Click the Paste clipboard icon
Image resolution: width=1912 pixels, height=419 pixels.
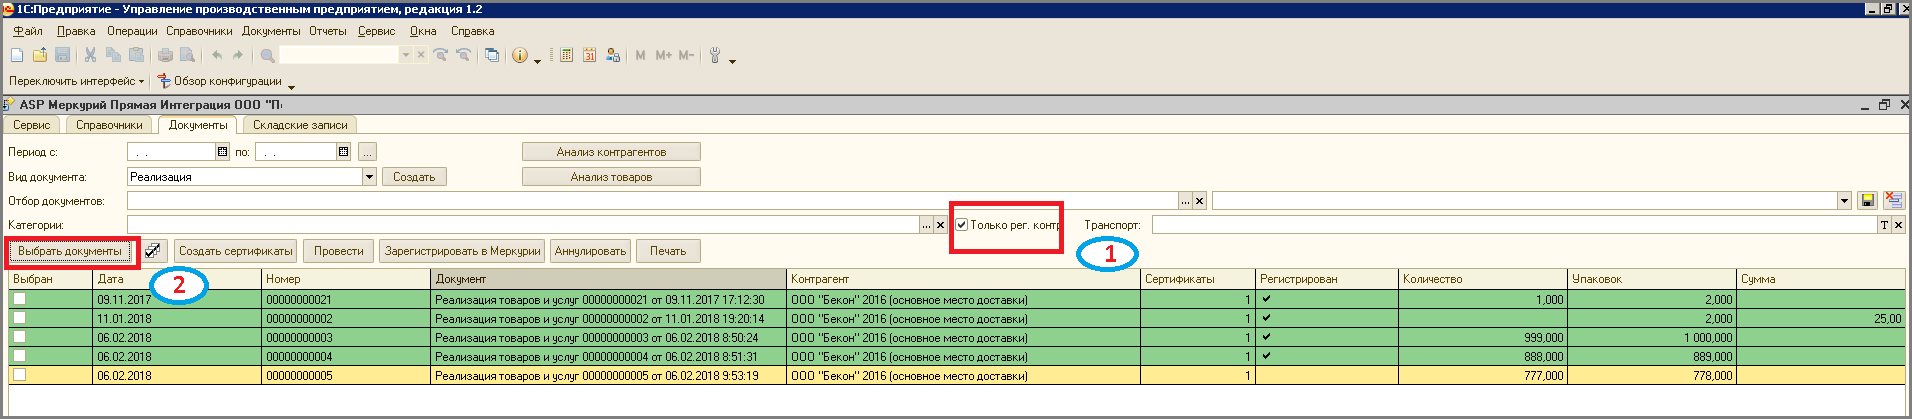tap(136, 55)
